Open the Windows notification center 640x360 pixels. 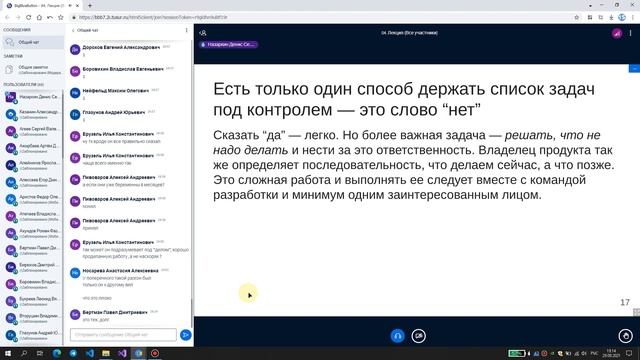click(x=629, y=353)
